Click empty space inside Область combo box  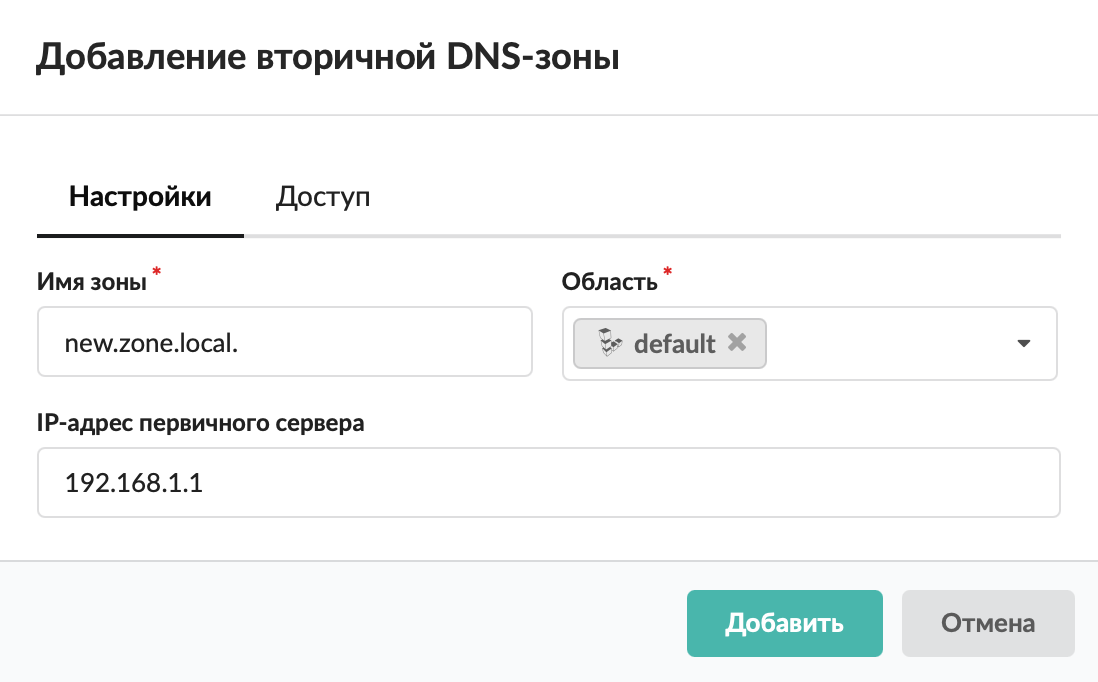880,343
